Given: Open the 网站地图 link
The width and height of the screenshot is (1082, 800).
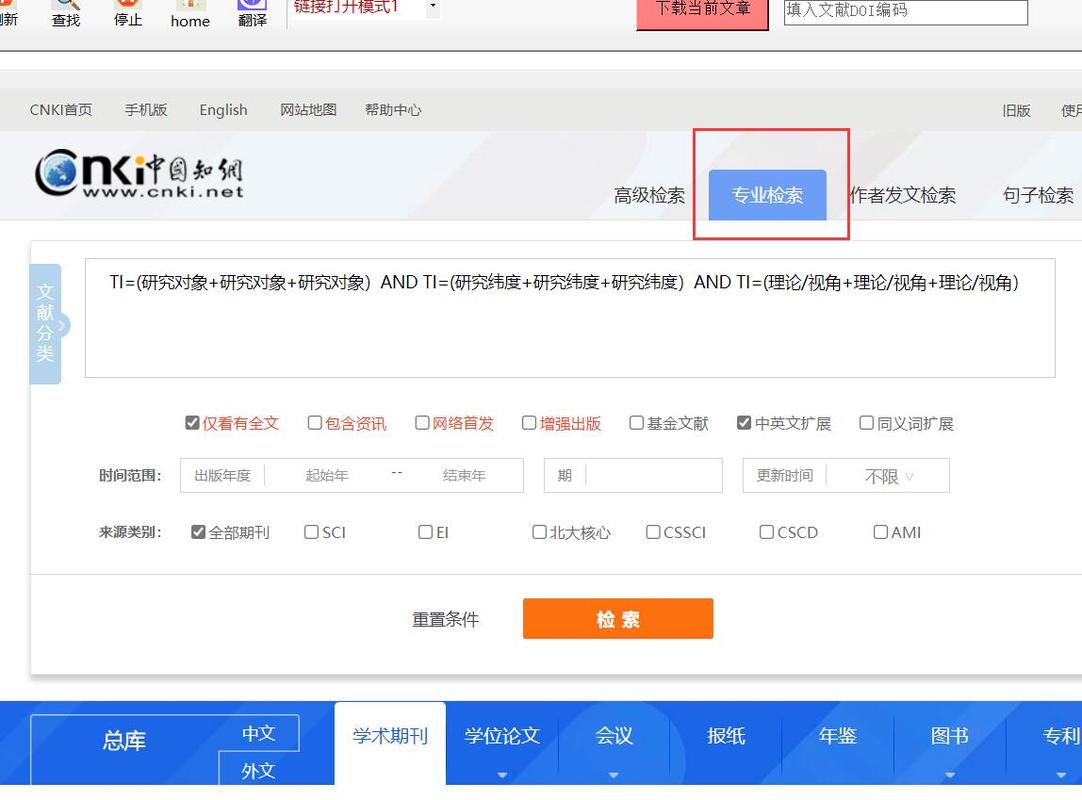Looking at the screenshot, I should coord(308,110).
